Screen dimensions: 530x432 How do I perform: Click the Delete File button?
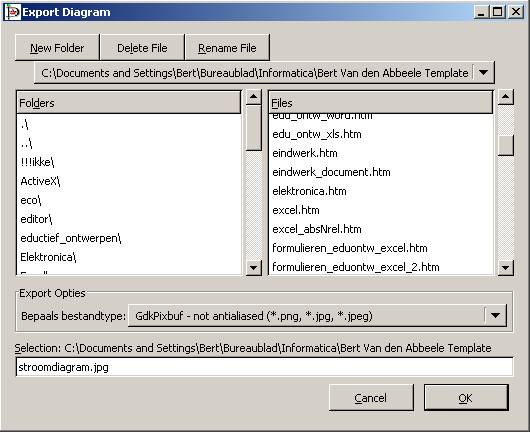[142, 48]
